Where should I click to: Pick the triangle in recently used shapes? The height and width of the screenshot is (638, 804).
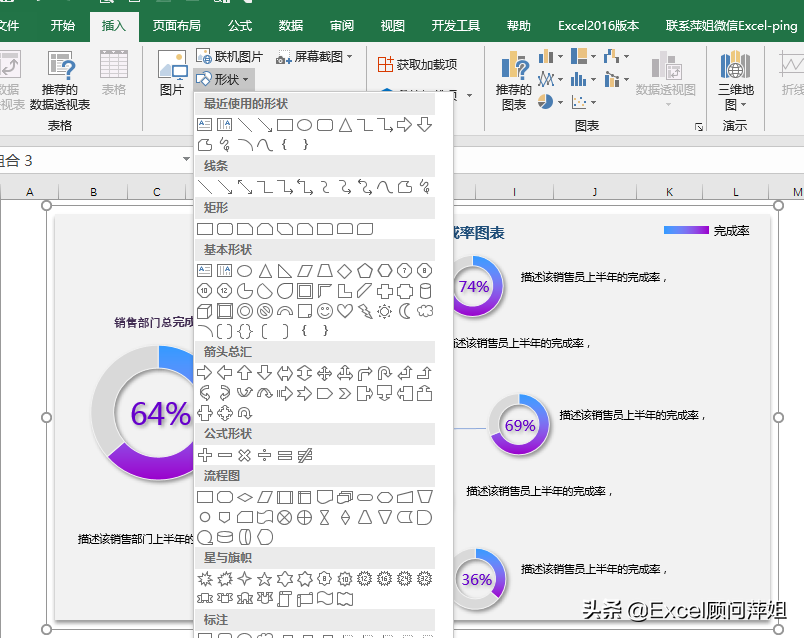click(x=345, y=125)
